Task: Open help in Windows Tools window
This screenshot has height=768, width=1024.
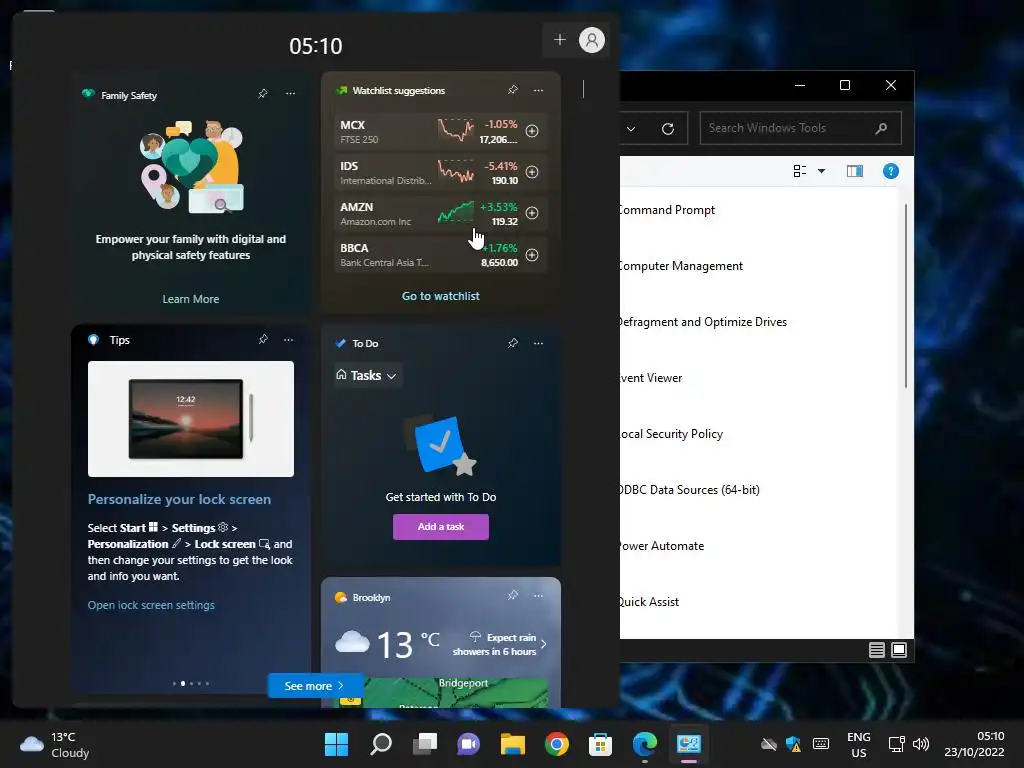Action: click(x=891, y=171)
